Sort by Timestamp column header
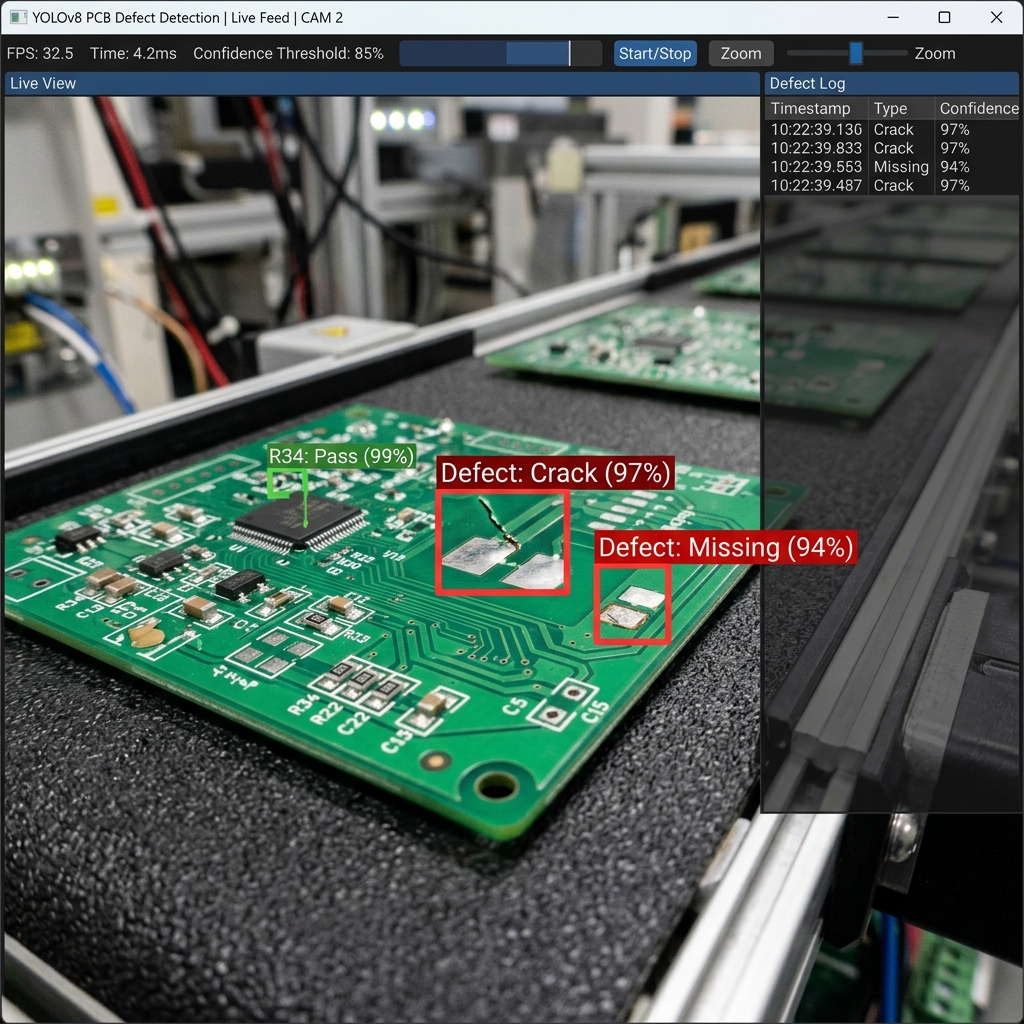1024x1024 pixels. tap(816, 108)
